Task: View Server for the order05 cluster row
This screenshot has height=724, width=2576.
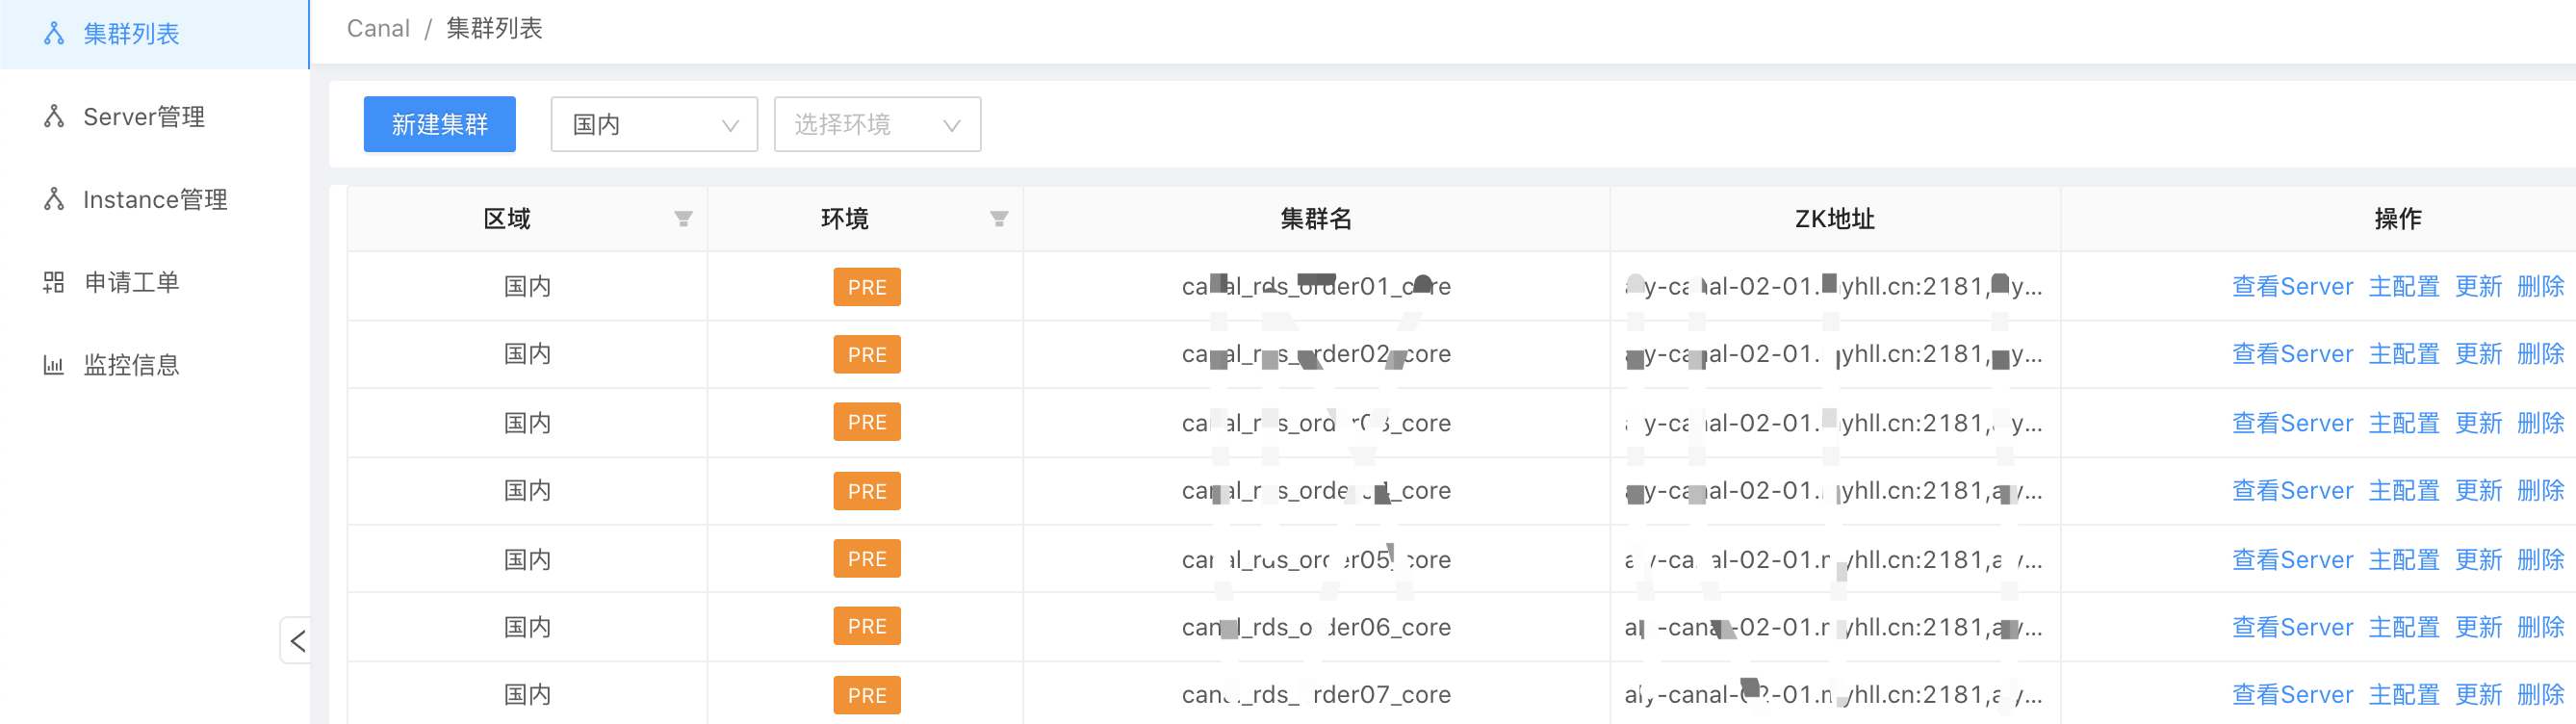Action: pos(2292,560)
